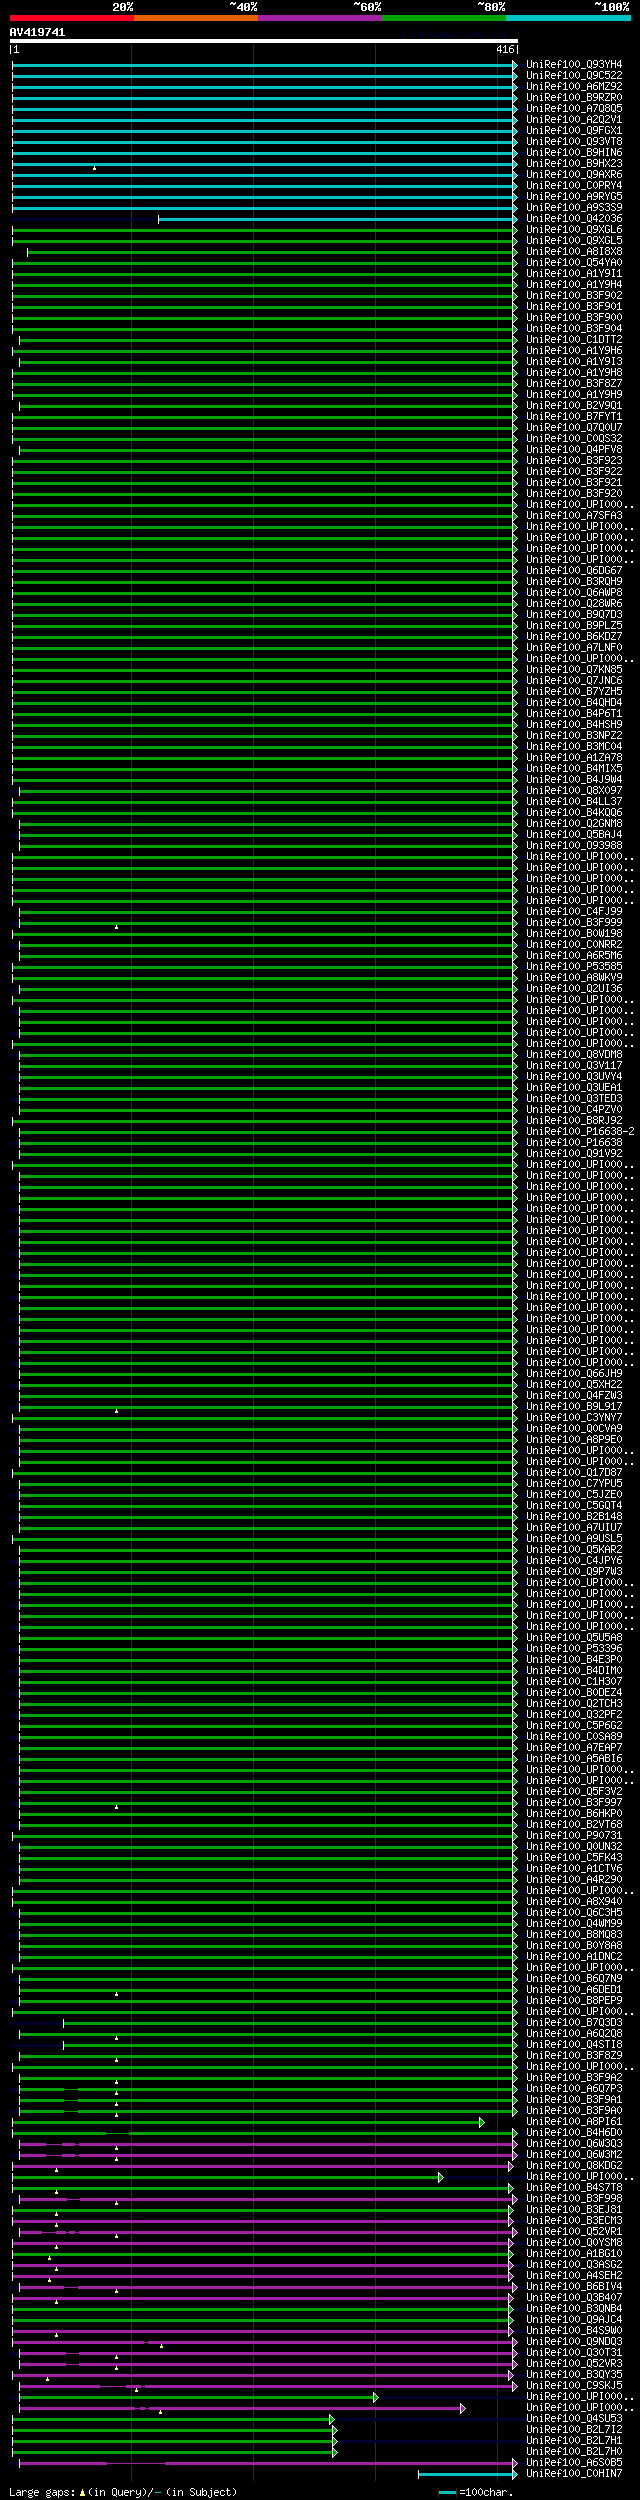Open UniRef100_B9HIN6 hit
Viewport: 640px width, 2500px height.
pos(574,153)
